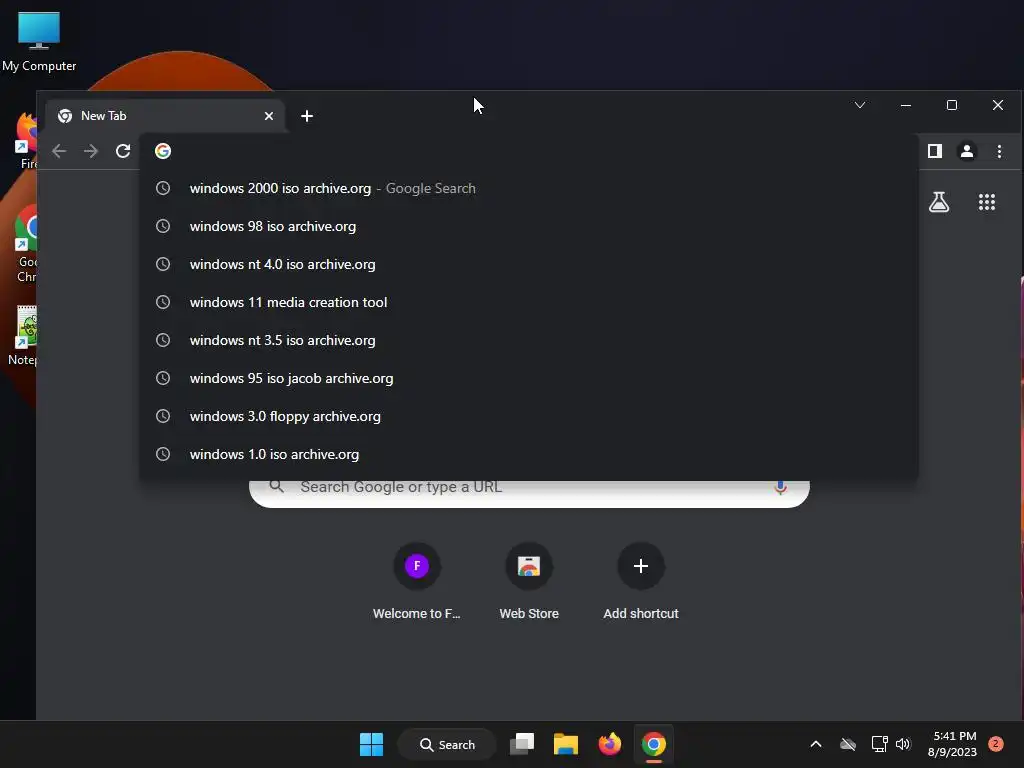1024x768 pixels.
Task: Click the history clock icon beside windows 98 suggestion
Action: click(163, 227)
